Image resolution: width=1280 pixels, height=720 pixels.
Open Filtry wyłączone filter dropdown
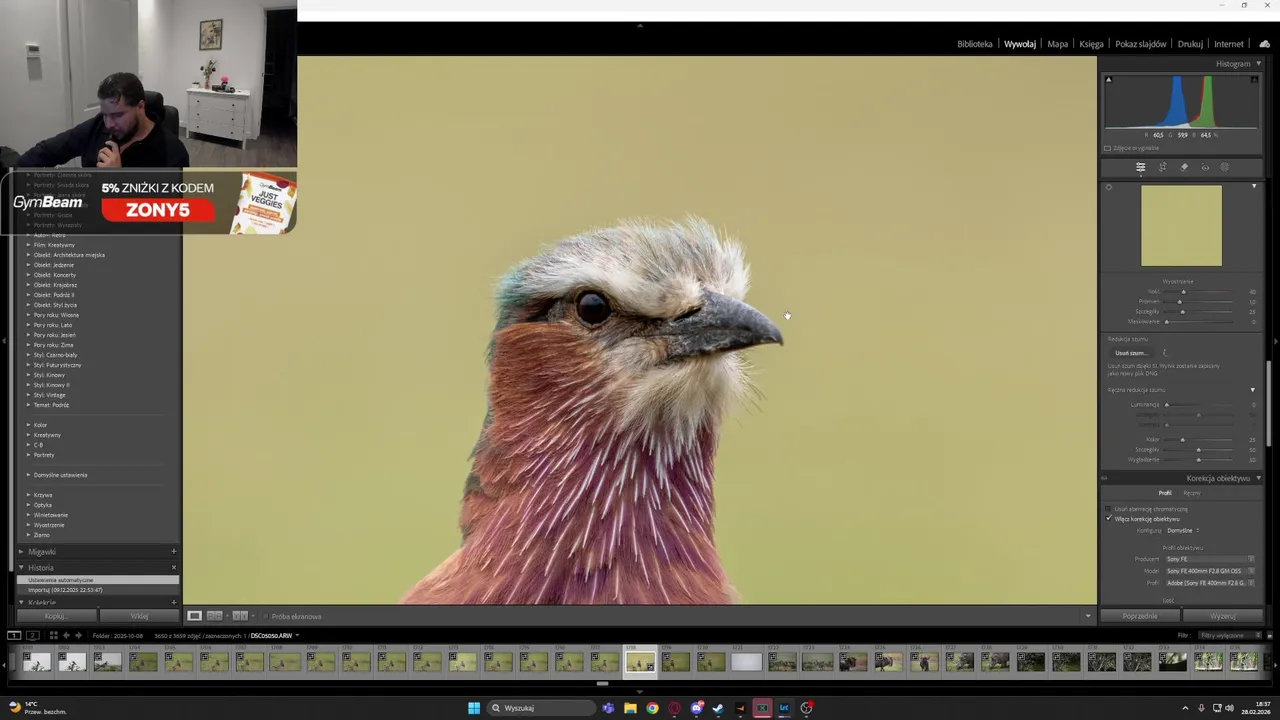point(1228,635)
